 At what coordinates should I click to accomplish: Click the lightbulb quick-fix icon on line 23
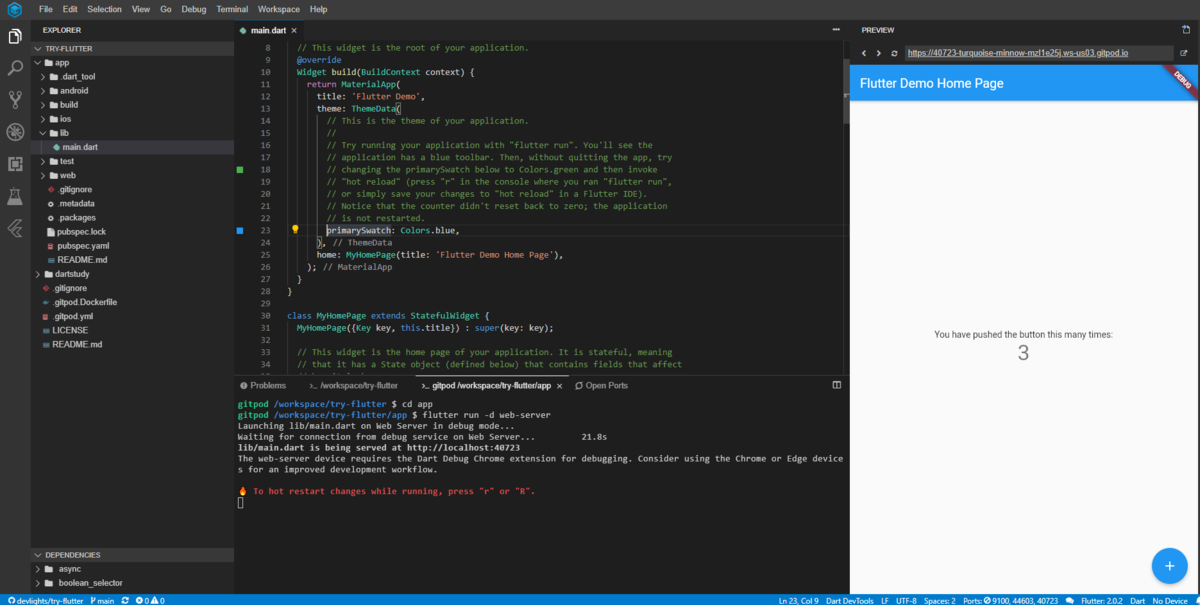[x=295, y=230]
